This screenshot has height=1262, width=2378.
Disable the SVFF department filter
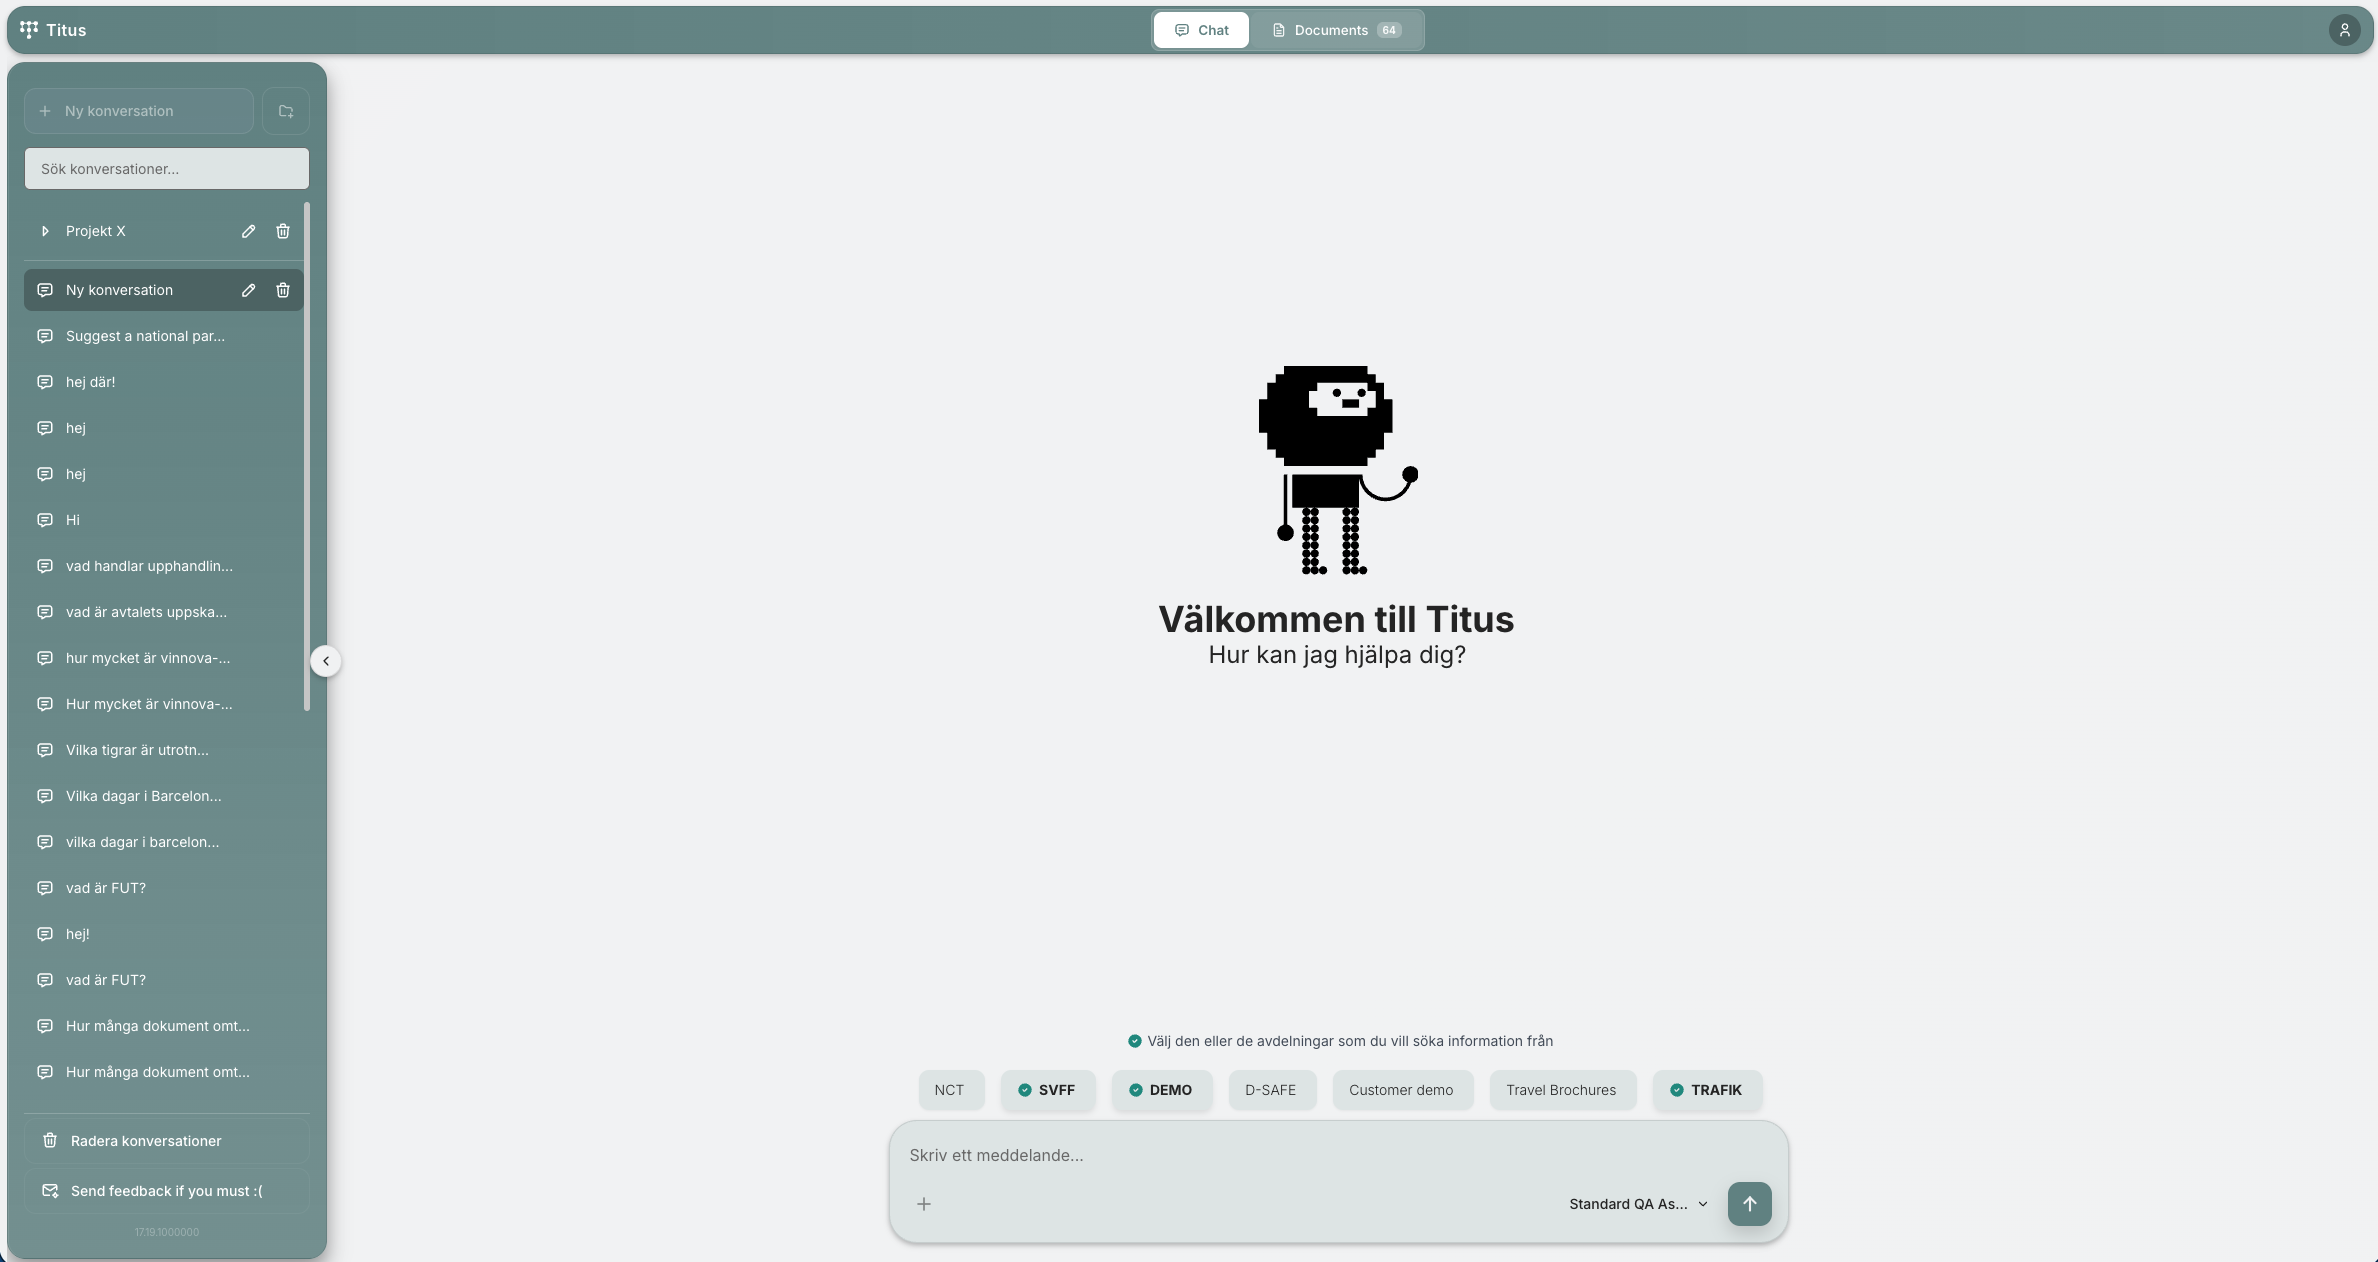point(1047,1090)
